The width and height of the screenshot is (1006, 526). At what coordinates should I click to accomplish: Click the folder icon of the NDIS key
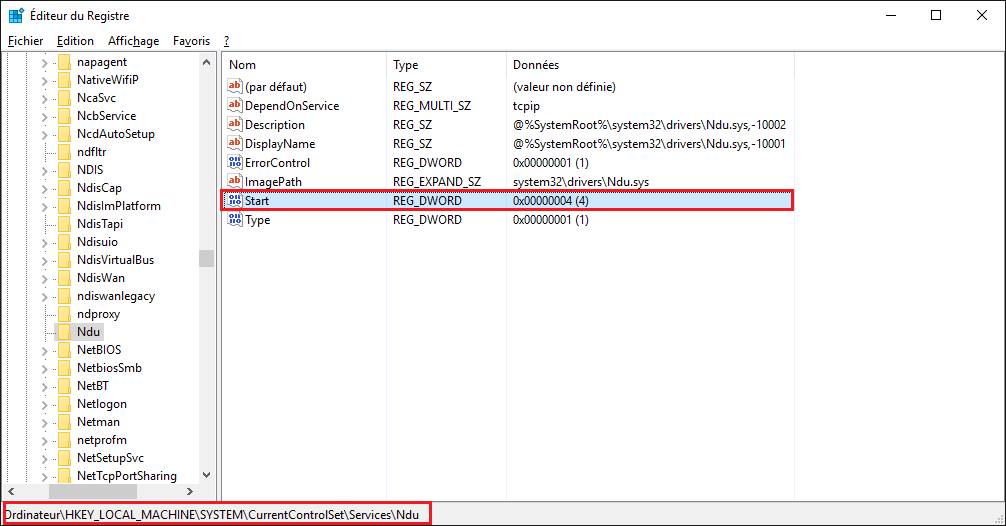(64, 170)
